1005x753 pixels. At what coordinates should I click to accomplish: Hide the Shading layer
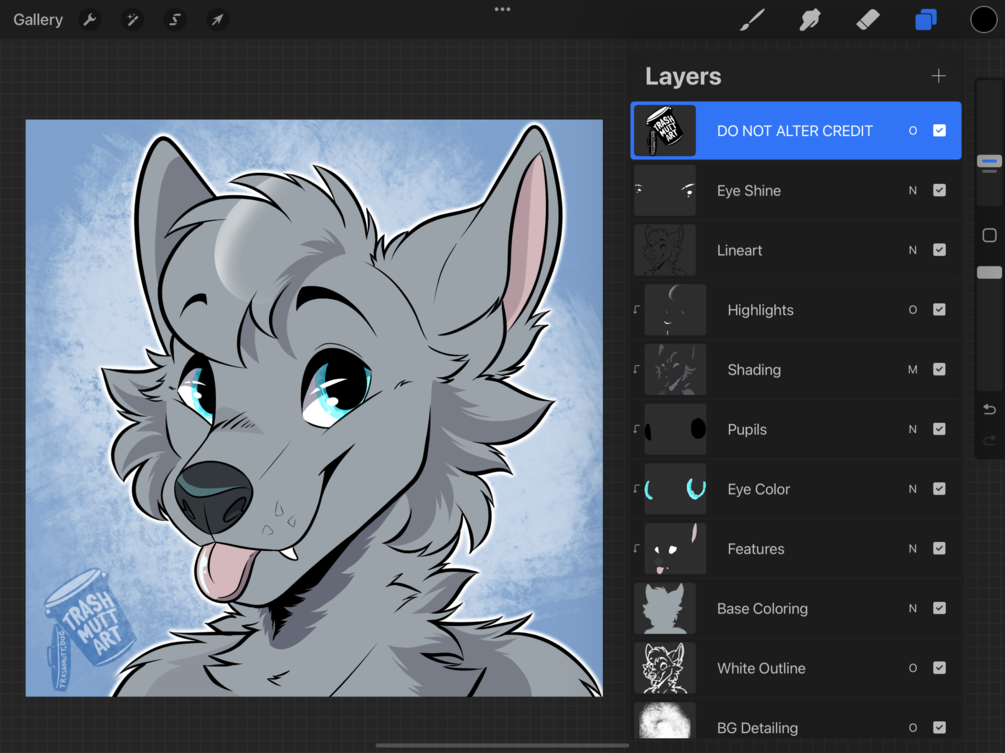tap(939, 369)
